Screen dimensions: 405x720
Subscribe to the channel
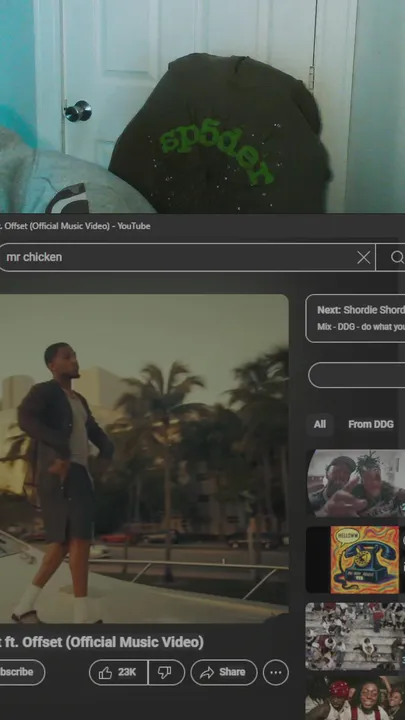[22, 672]
